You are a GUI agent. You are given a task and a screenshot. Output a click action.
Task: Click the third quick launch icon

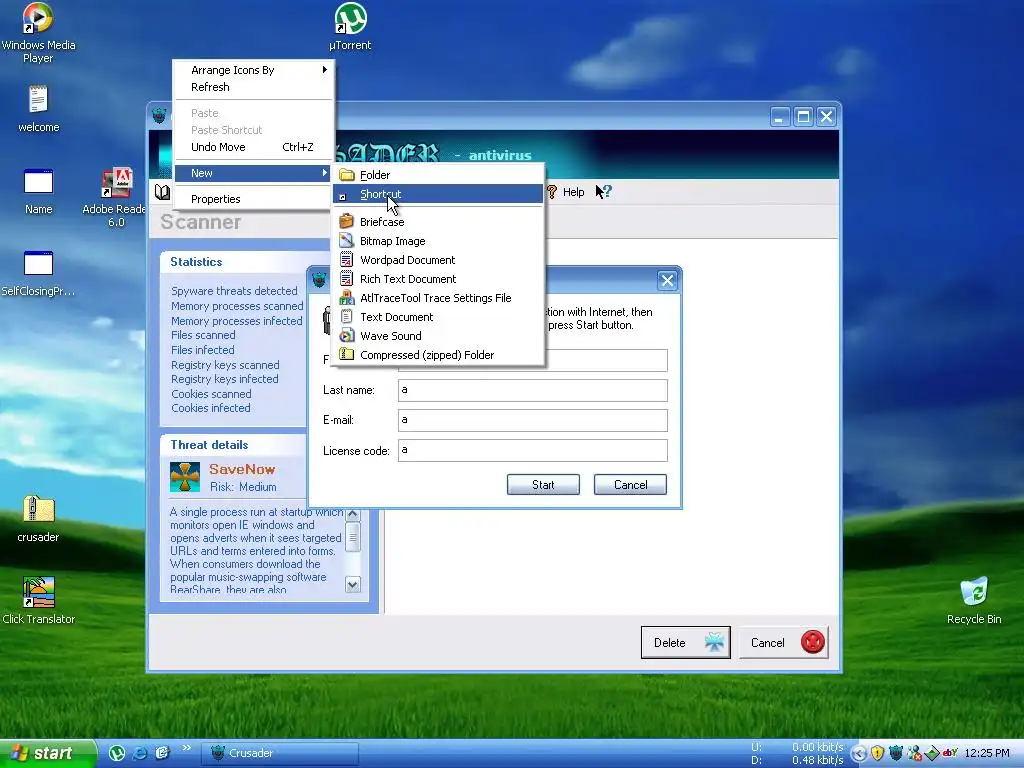[162, 753]
